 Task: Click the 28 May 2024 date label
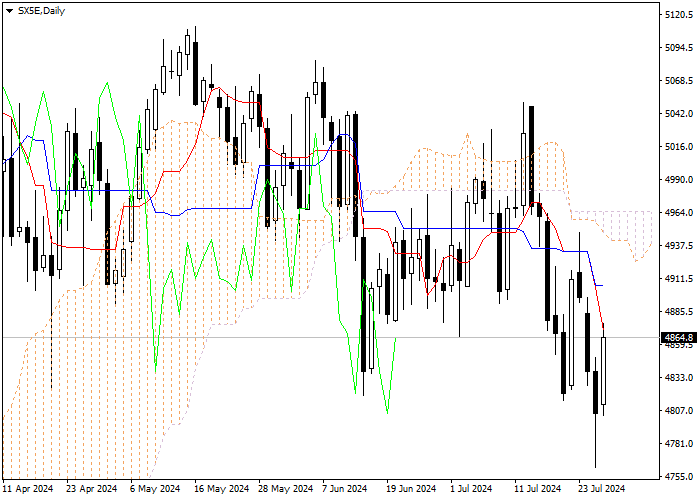(x=286, y=489)
